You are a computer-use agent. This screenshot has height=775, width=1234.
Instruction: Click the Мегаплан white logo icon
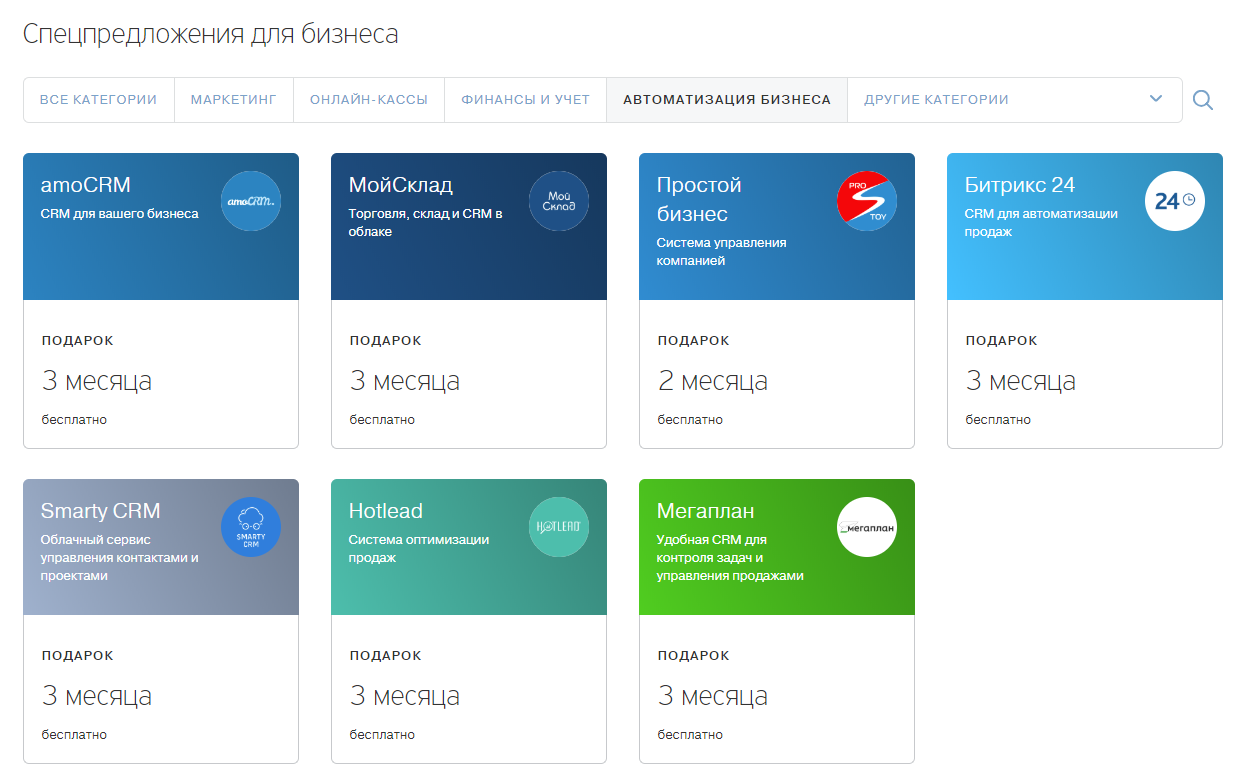pos(867,527)
